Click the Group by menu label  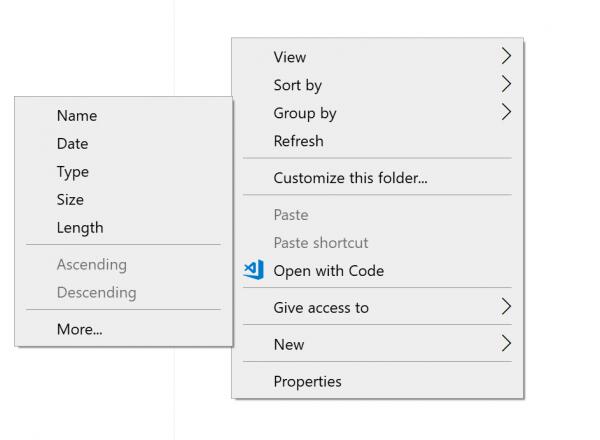(304, 113)
